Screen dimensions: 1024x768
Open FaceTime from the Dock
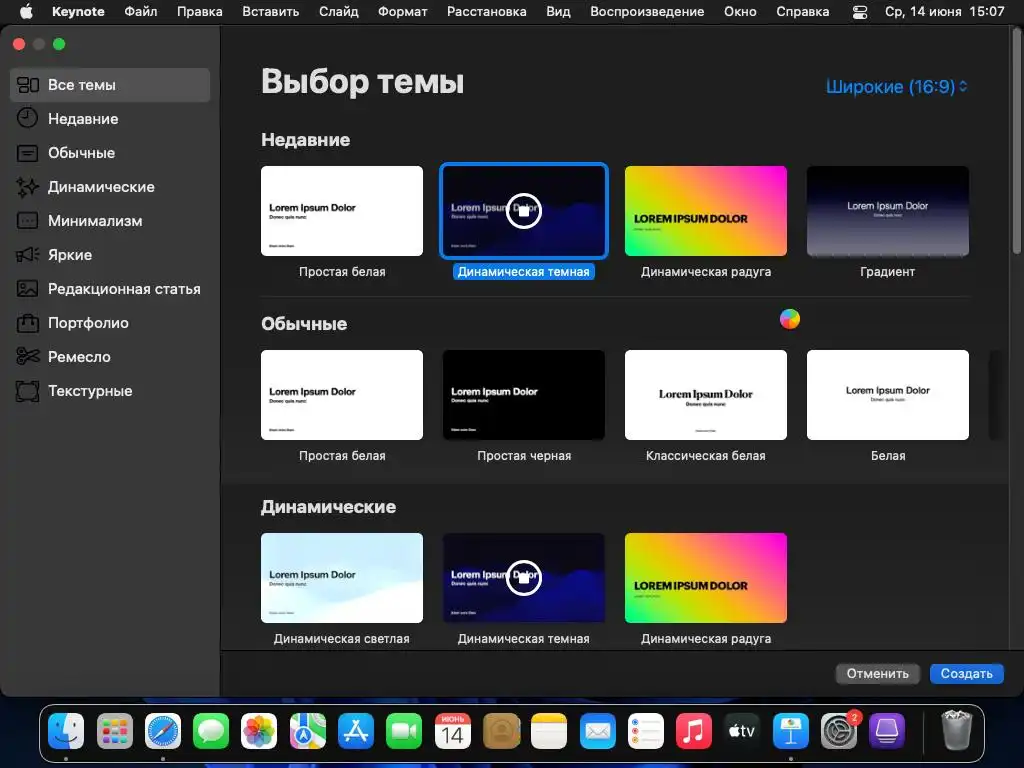click(x=404, y=730)
